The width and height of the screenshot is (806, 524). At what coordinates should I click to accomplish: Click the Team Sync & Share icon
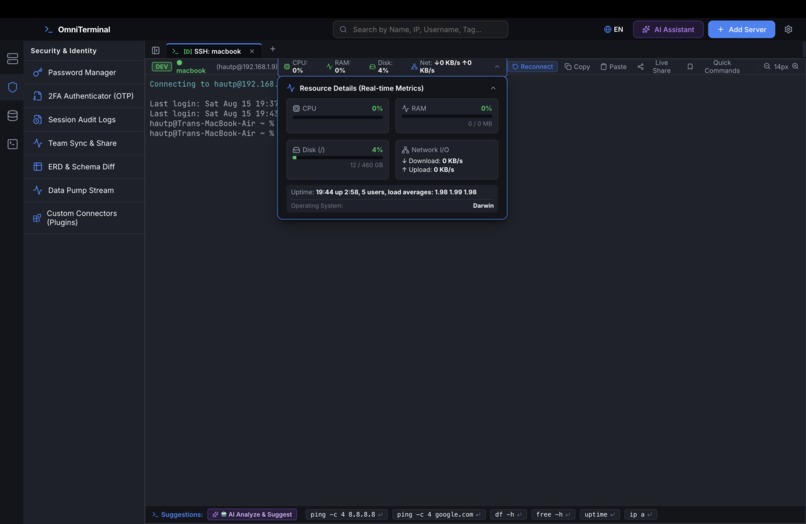[x=38, y=143]
